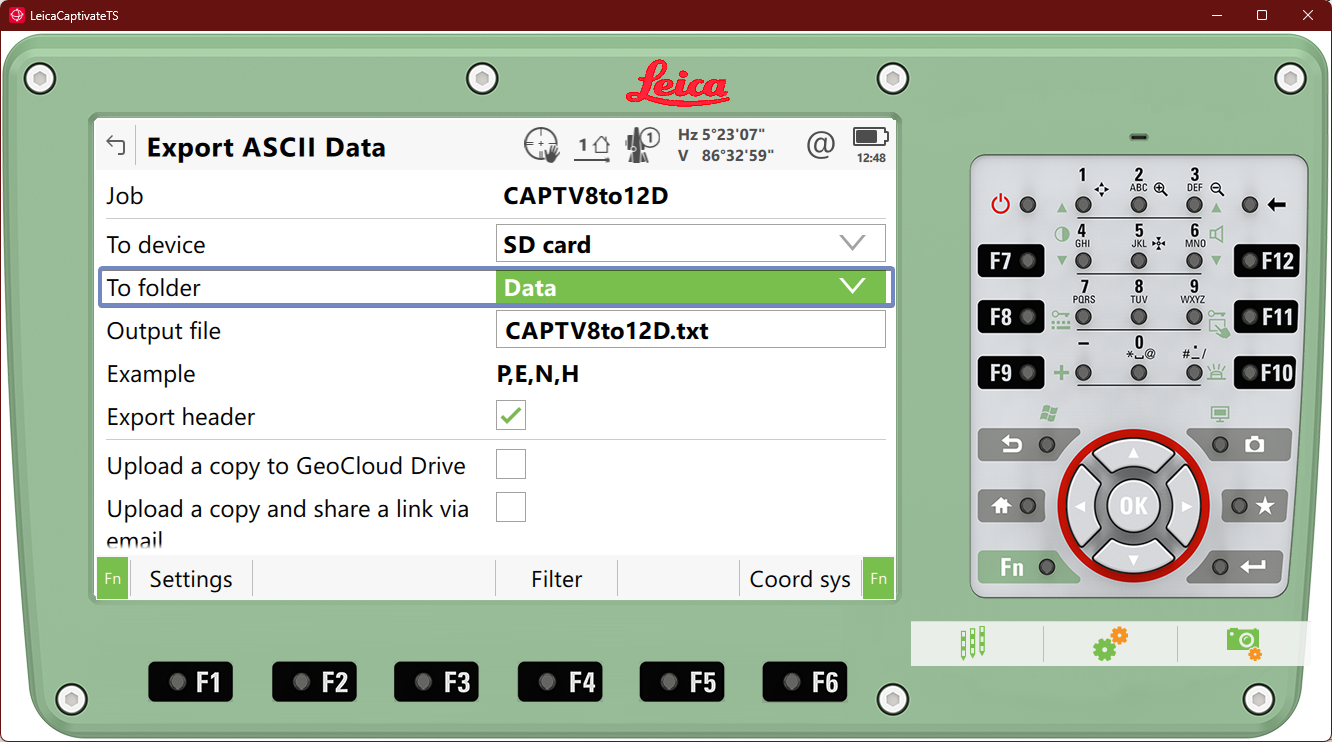Viewport: 1332px width, 742px height.
Task: Enable Upload a copy to GeoCloud Drive
Action: [x=511, y=465]
